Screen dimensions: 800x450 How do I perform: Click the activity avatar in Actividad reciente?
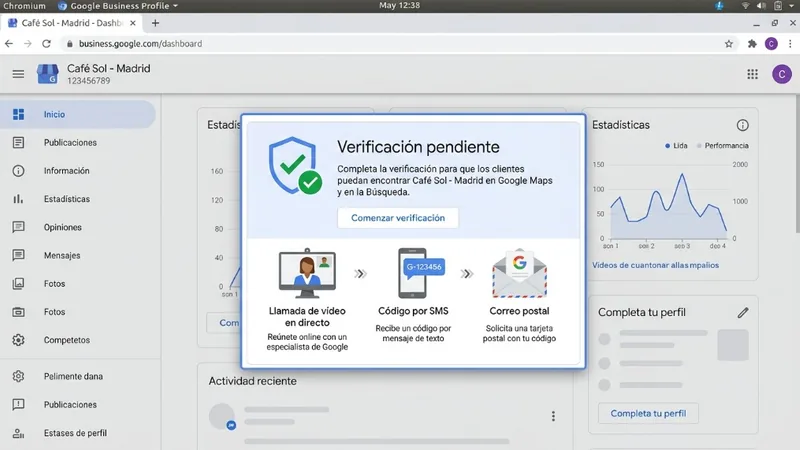222,416
